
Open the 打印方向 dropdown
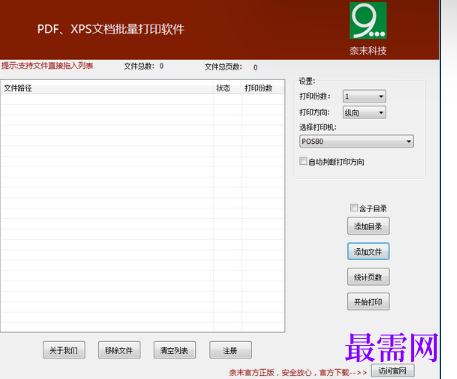tap(364, 113)
